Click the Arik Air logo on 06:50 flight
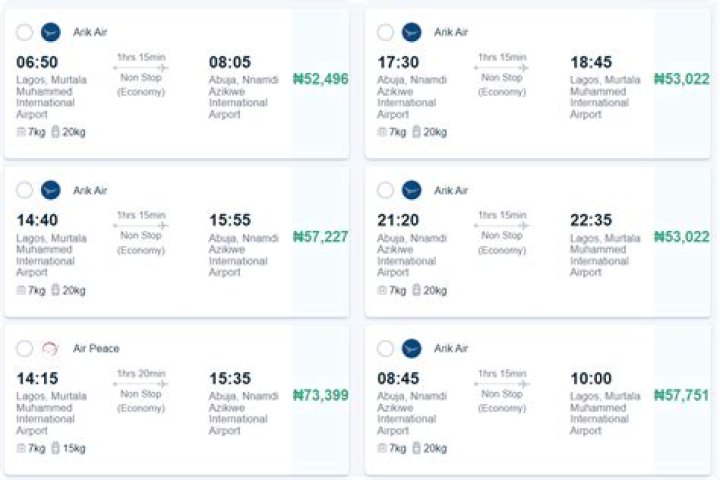 tap(51, 32)
